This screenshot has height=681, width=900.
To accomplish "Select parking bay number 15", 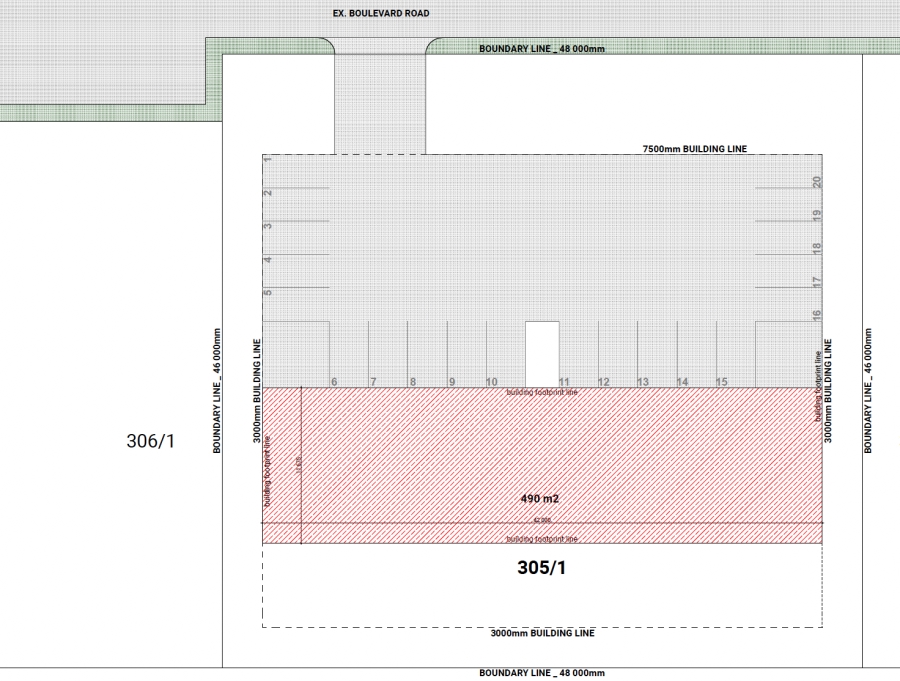I will click(x=721, y=382).
